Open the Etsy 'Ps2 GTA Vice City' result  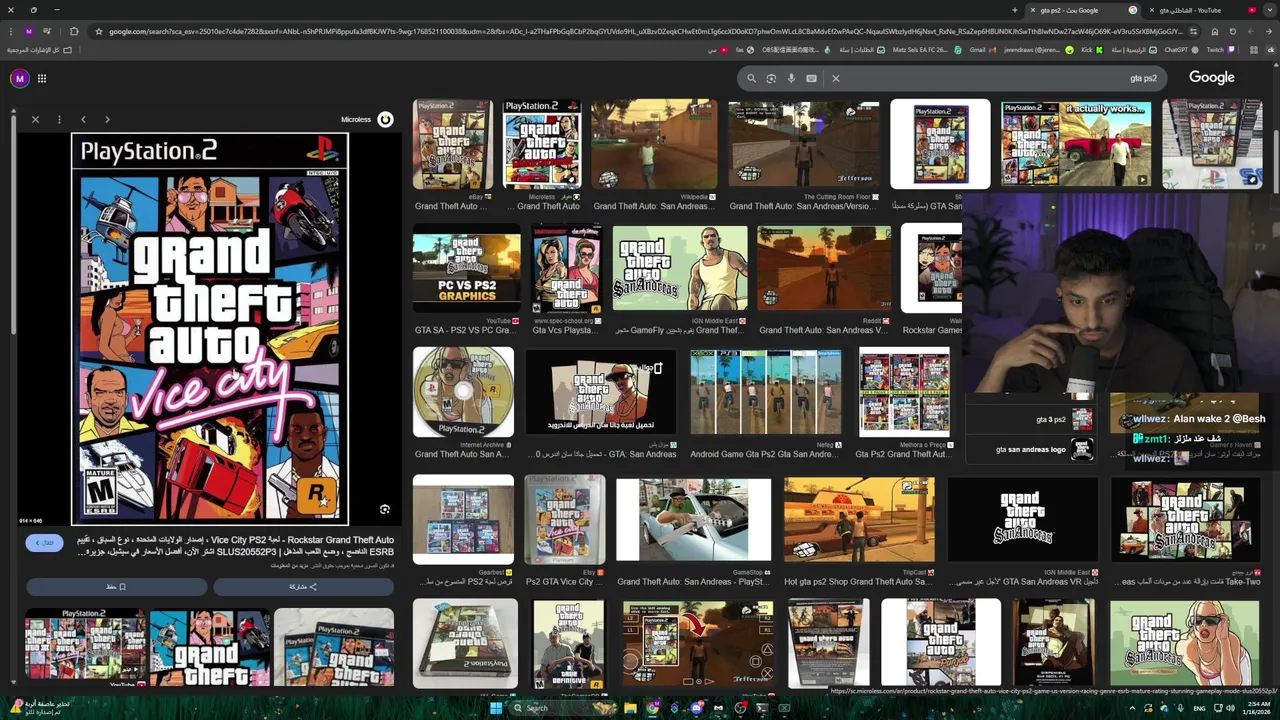(x=565, y=519)
